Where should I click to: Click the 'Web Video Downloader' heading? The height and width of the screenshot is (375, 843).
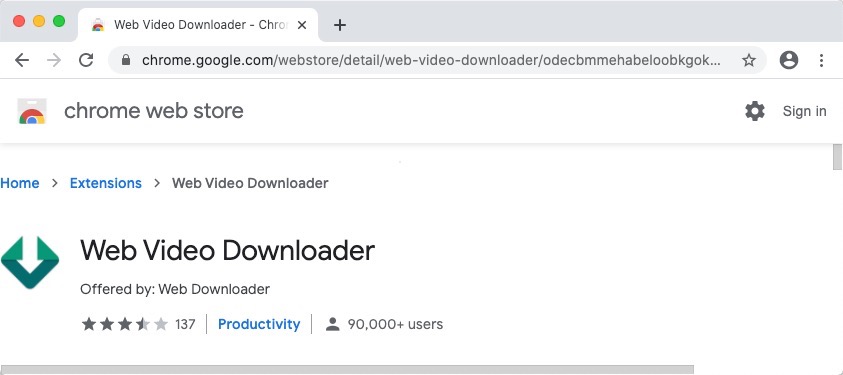227,251
